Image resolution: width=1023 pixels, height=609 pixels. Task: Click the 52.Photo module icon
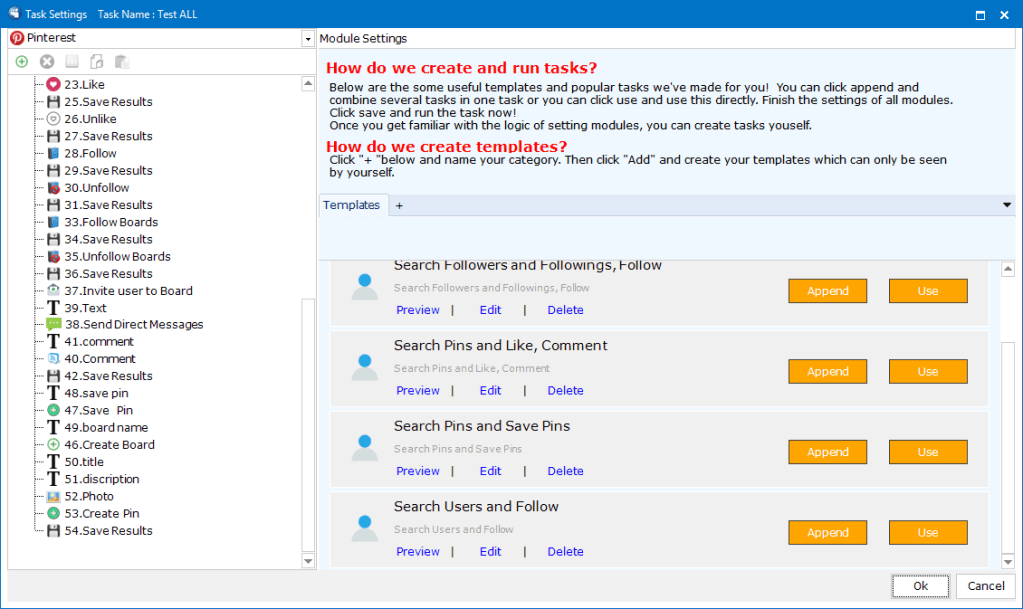coord(54,497)
